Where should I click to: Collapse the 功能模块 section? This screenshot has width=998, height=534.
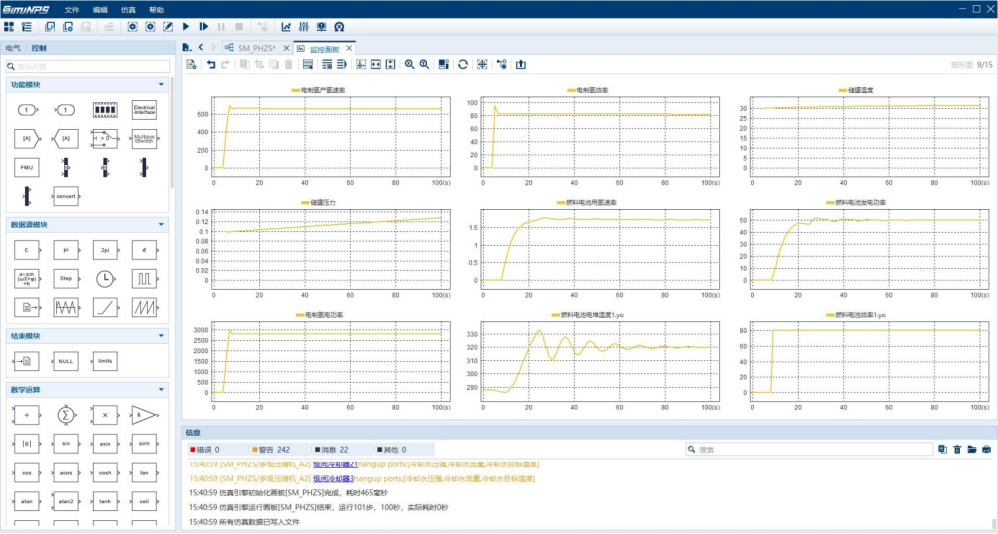[x=161, y=85]
